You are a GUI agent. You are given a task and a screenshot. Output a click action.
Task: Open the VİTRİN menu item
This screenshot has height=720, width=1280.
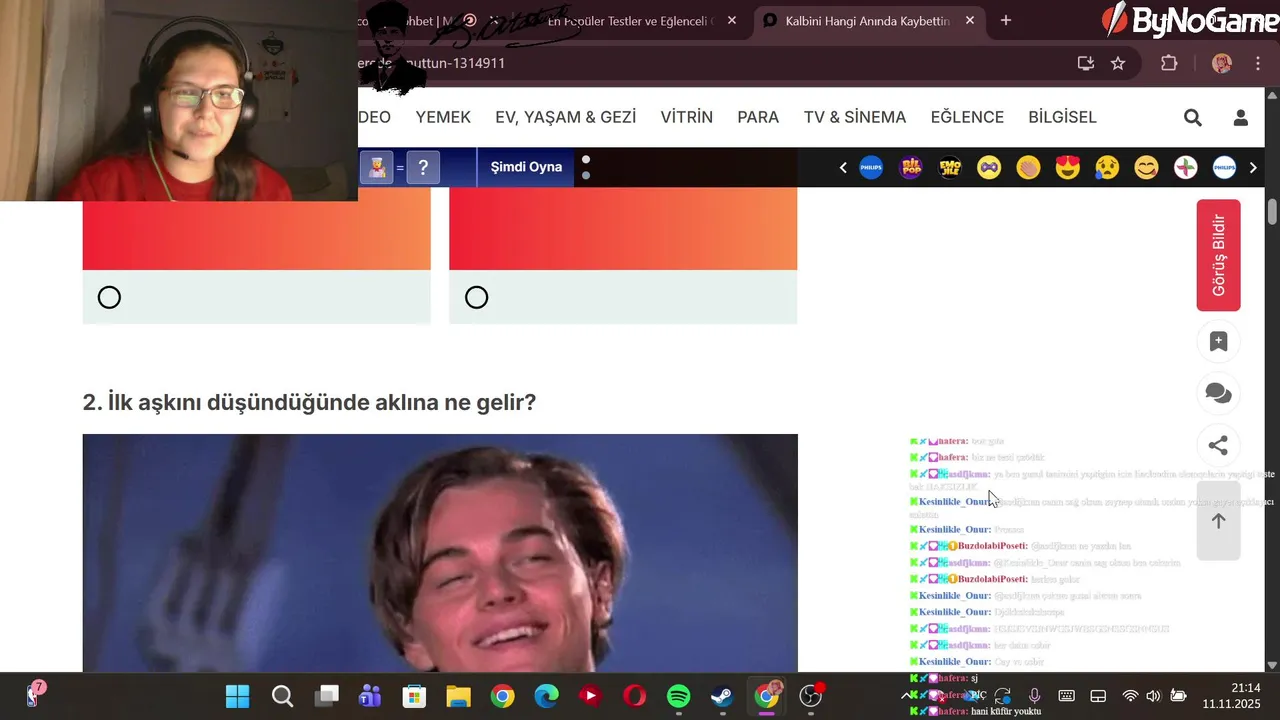[x=687, y=117]
